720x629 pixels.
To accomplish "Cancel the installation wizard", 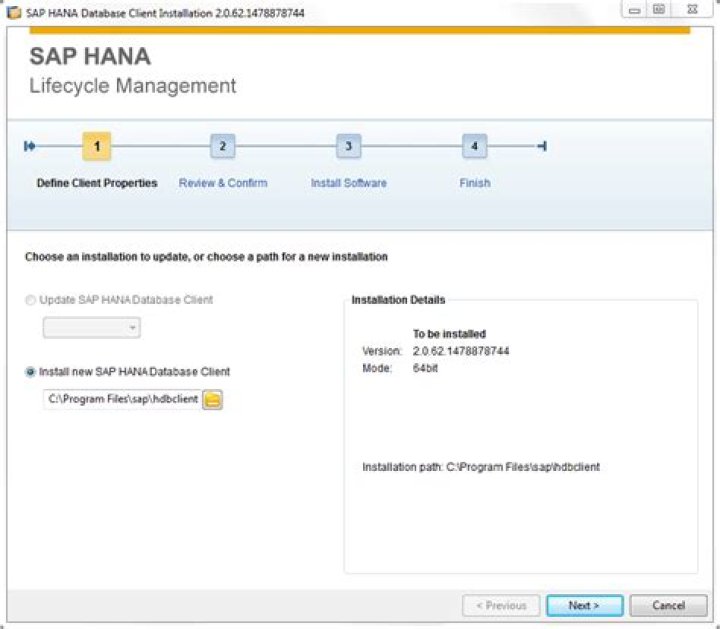I will tap(668, 605).
